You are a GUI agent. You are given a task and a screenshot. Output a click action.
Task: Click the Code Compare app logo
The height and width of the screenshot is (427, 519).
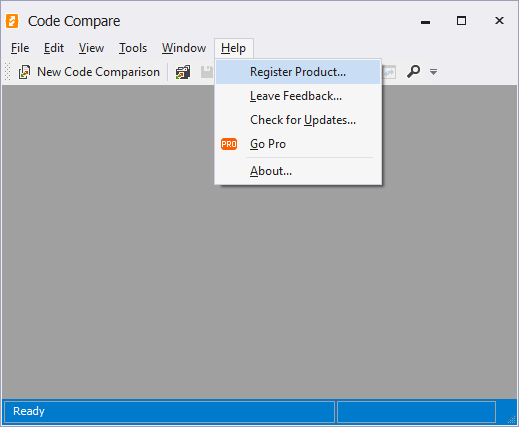coord(12,21)
